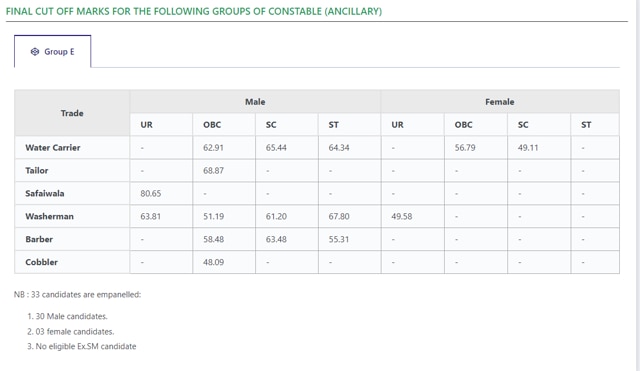
Task: Open the Group E tab
Action: 53,51
